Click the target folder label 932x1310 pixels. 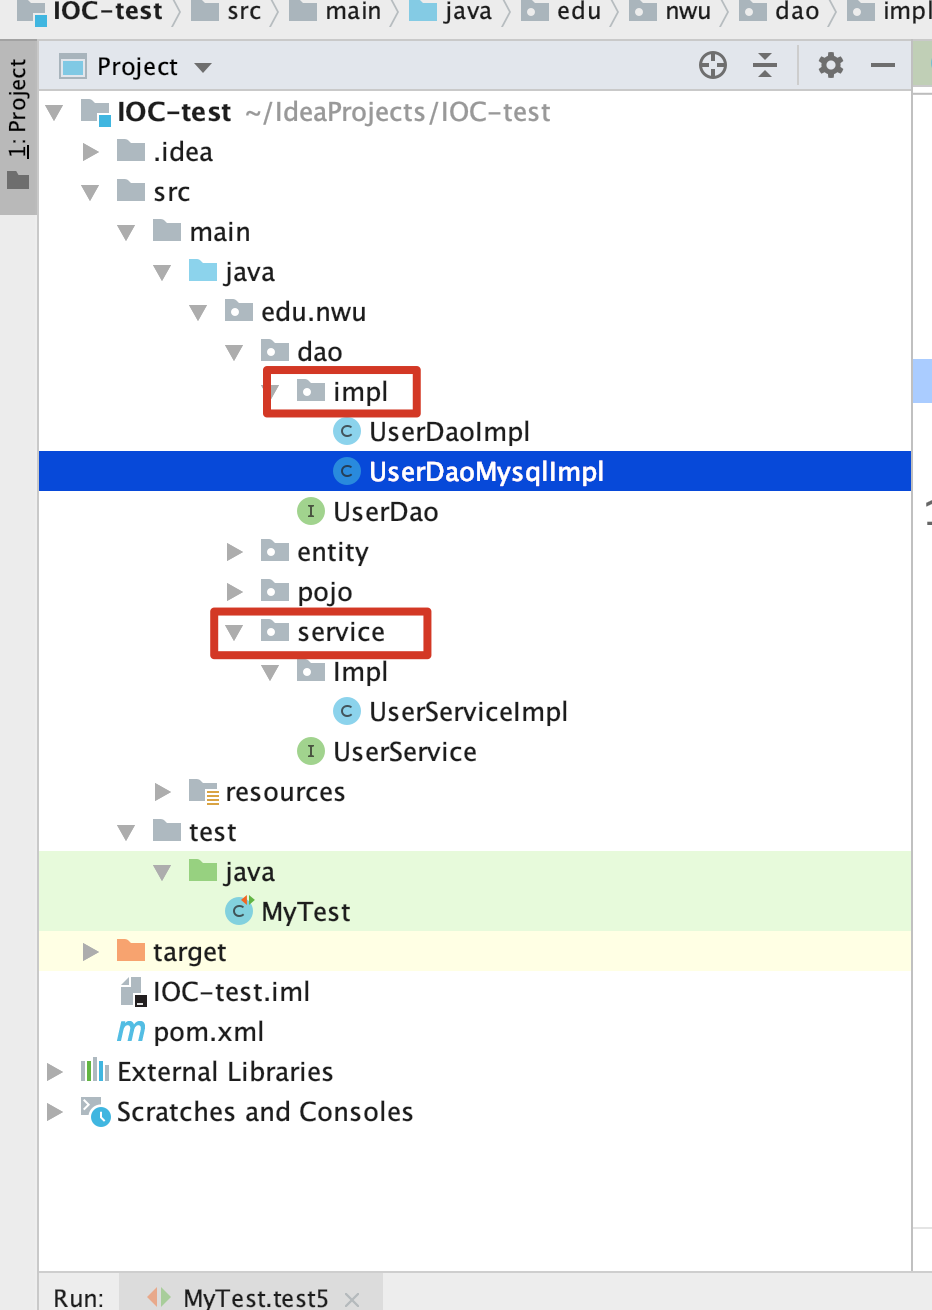point(189,952)
